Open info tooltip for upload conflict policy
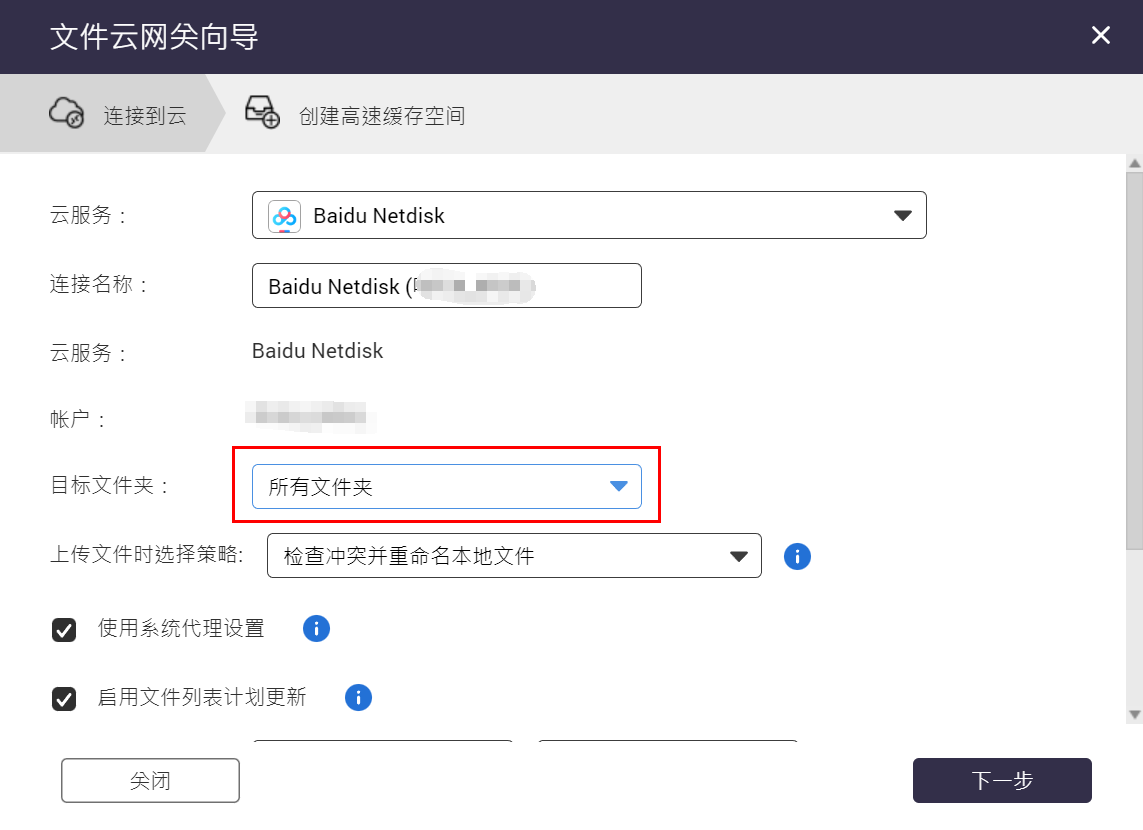Image resolution: width=1143 pixels, height=830 pixels. 797,557
